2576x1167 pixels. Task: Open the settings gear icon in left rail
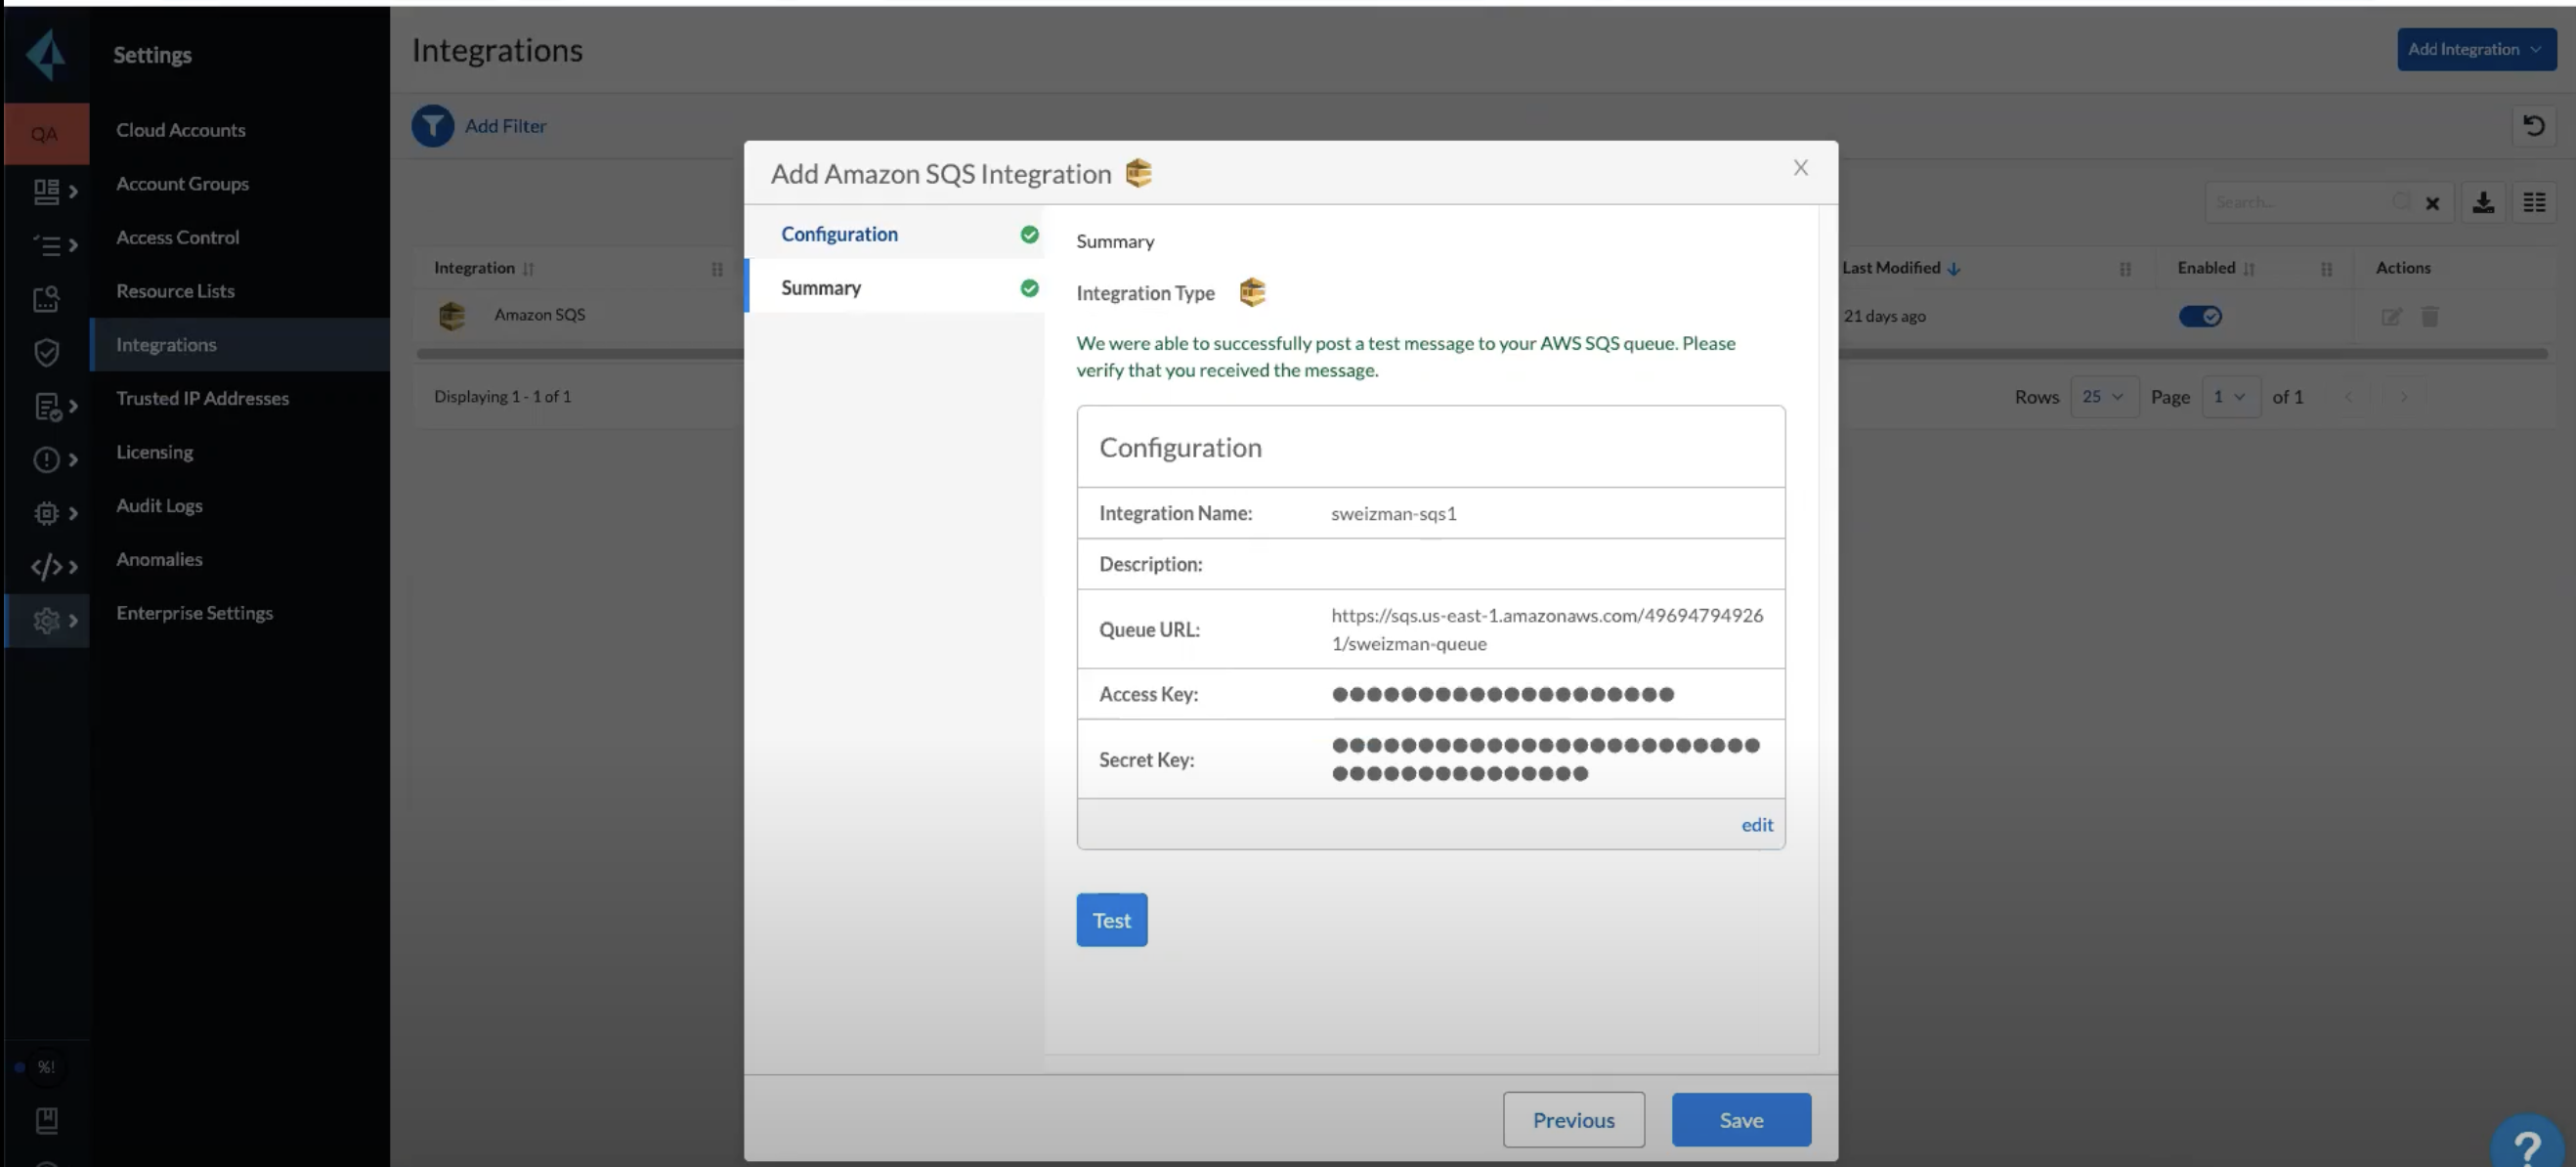point(45,621)
